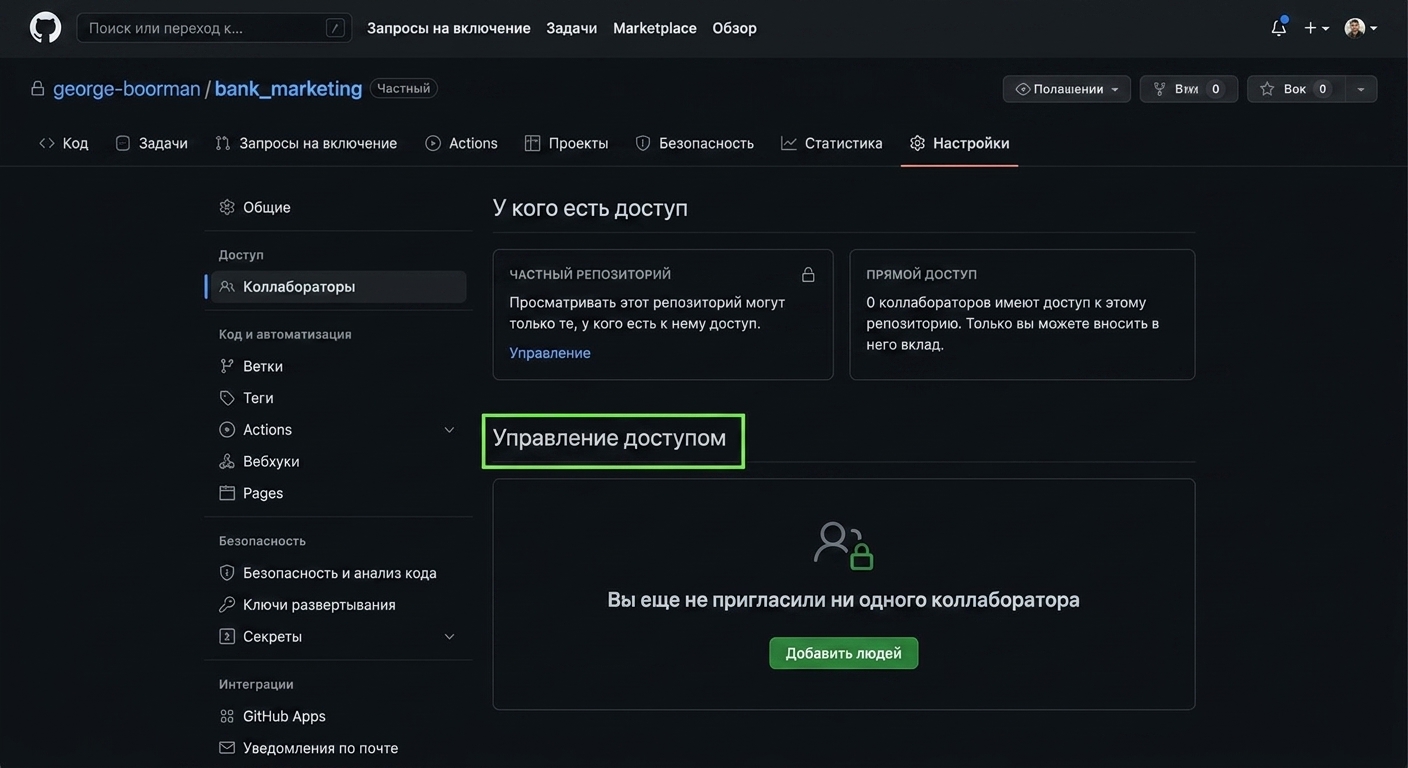Open Вебхуки via the webhook icon
1408x768 pixels.
point(227,461)
